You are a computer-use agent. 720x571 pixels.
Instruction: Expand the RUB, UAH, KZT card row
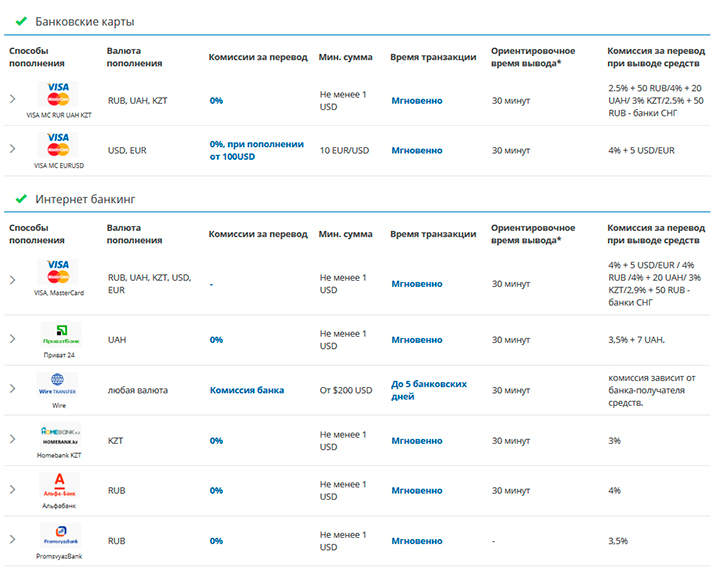(12, 99)
